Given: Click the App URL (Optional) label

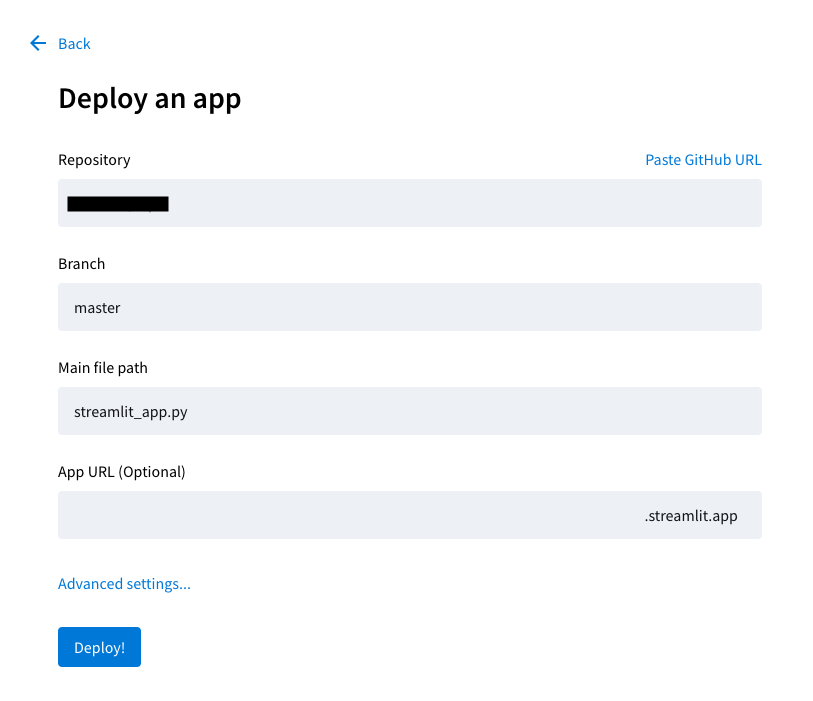Looking at the screenshot, I should (122, 472).
